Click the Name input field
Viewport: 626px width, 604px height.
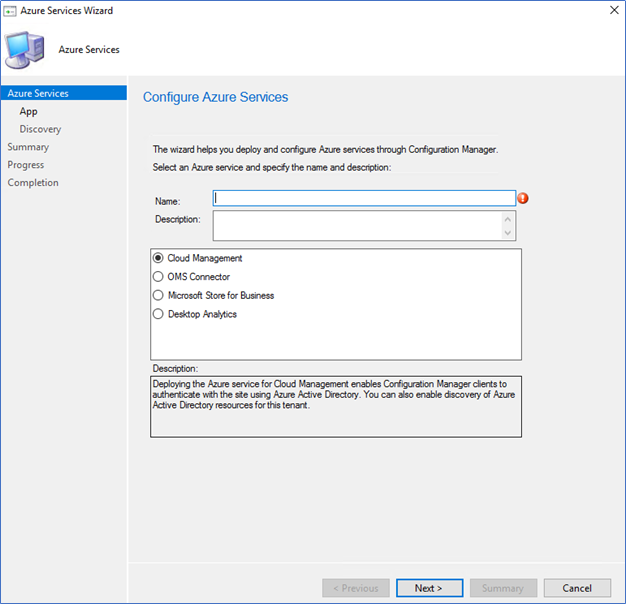(x=364, y=198)
